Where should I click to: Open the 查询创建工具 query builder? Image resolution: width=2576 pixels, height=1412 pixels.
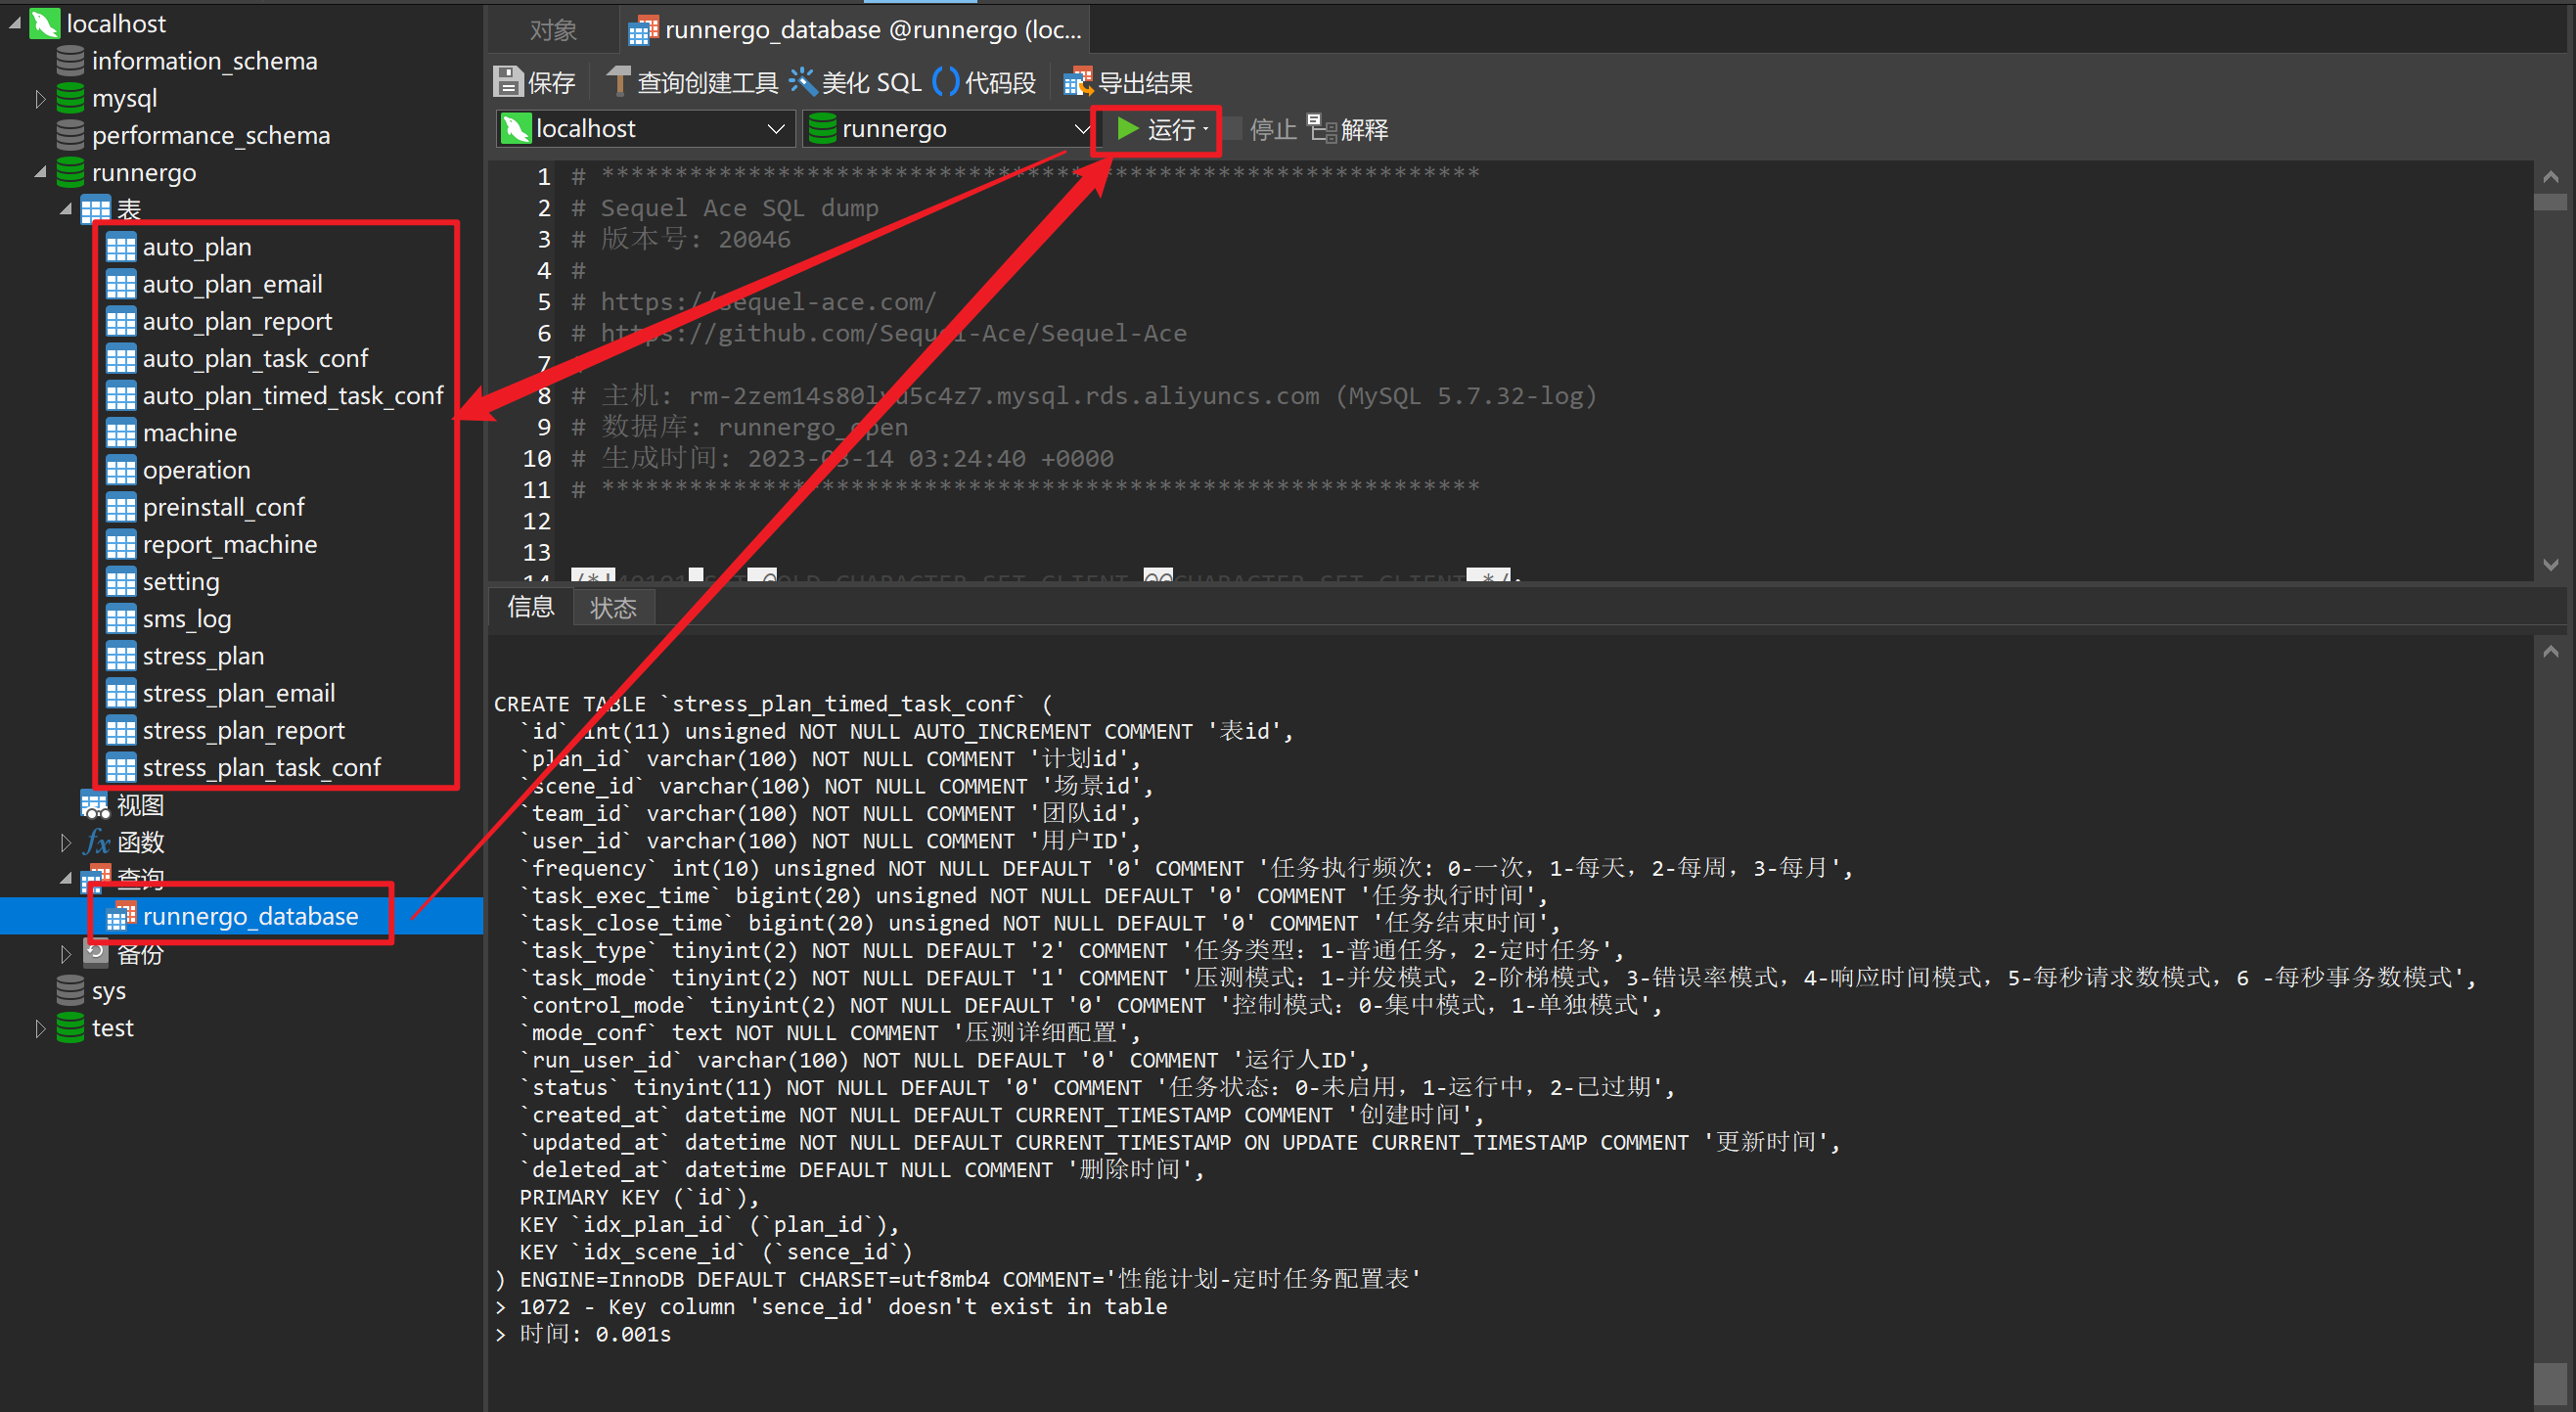click(692, 81)
